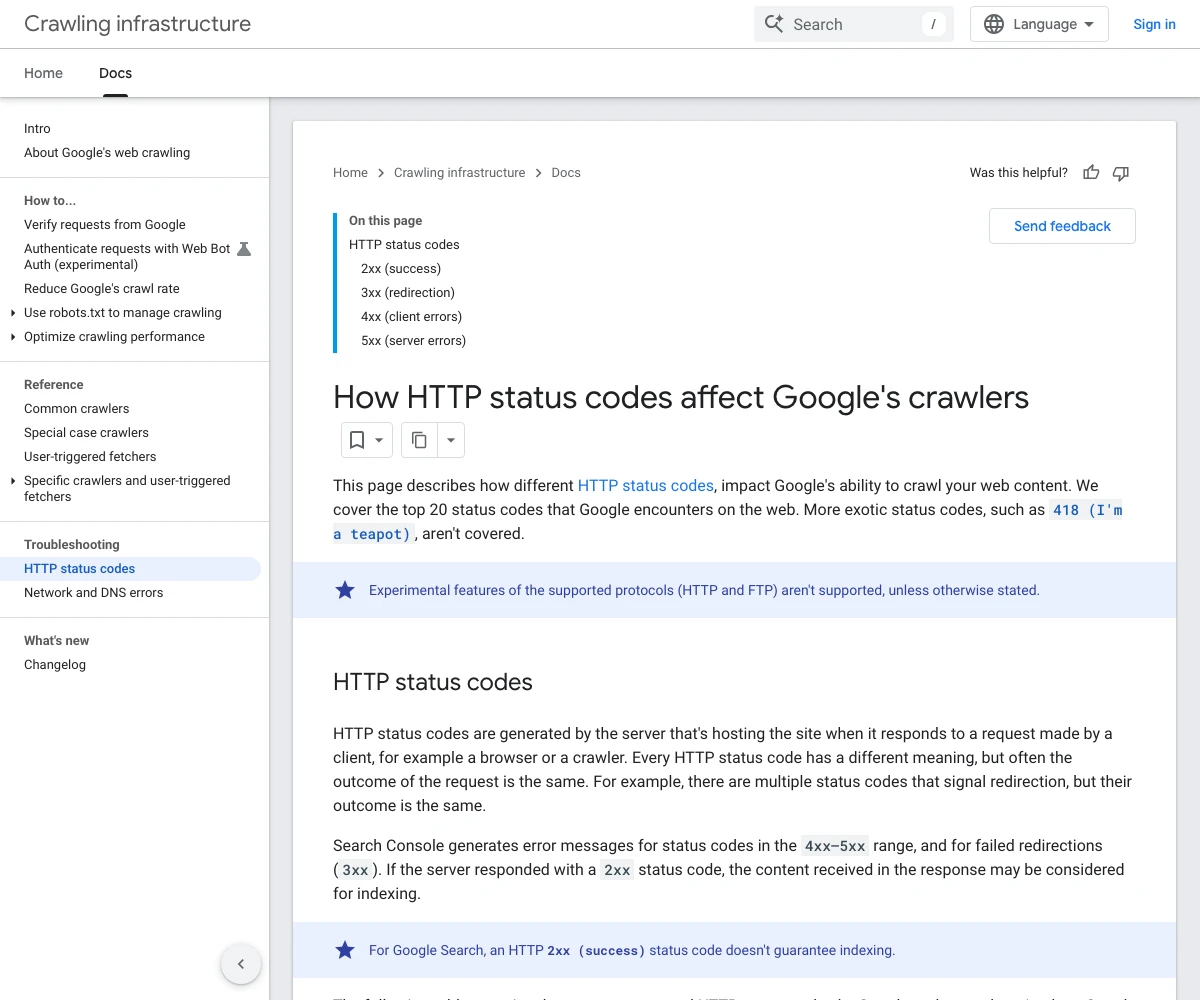This screenshot has width=1200, height=1000.
Task: Open the Language dropdown
Action: coord(1039,24)
